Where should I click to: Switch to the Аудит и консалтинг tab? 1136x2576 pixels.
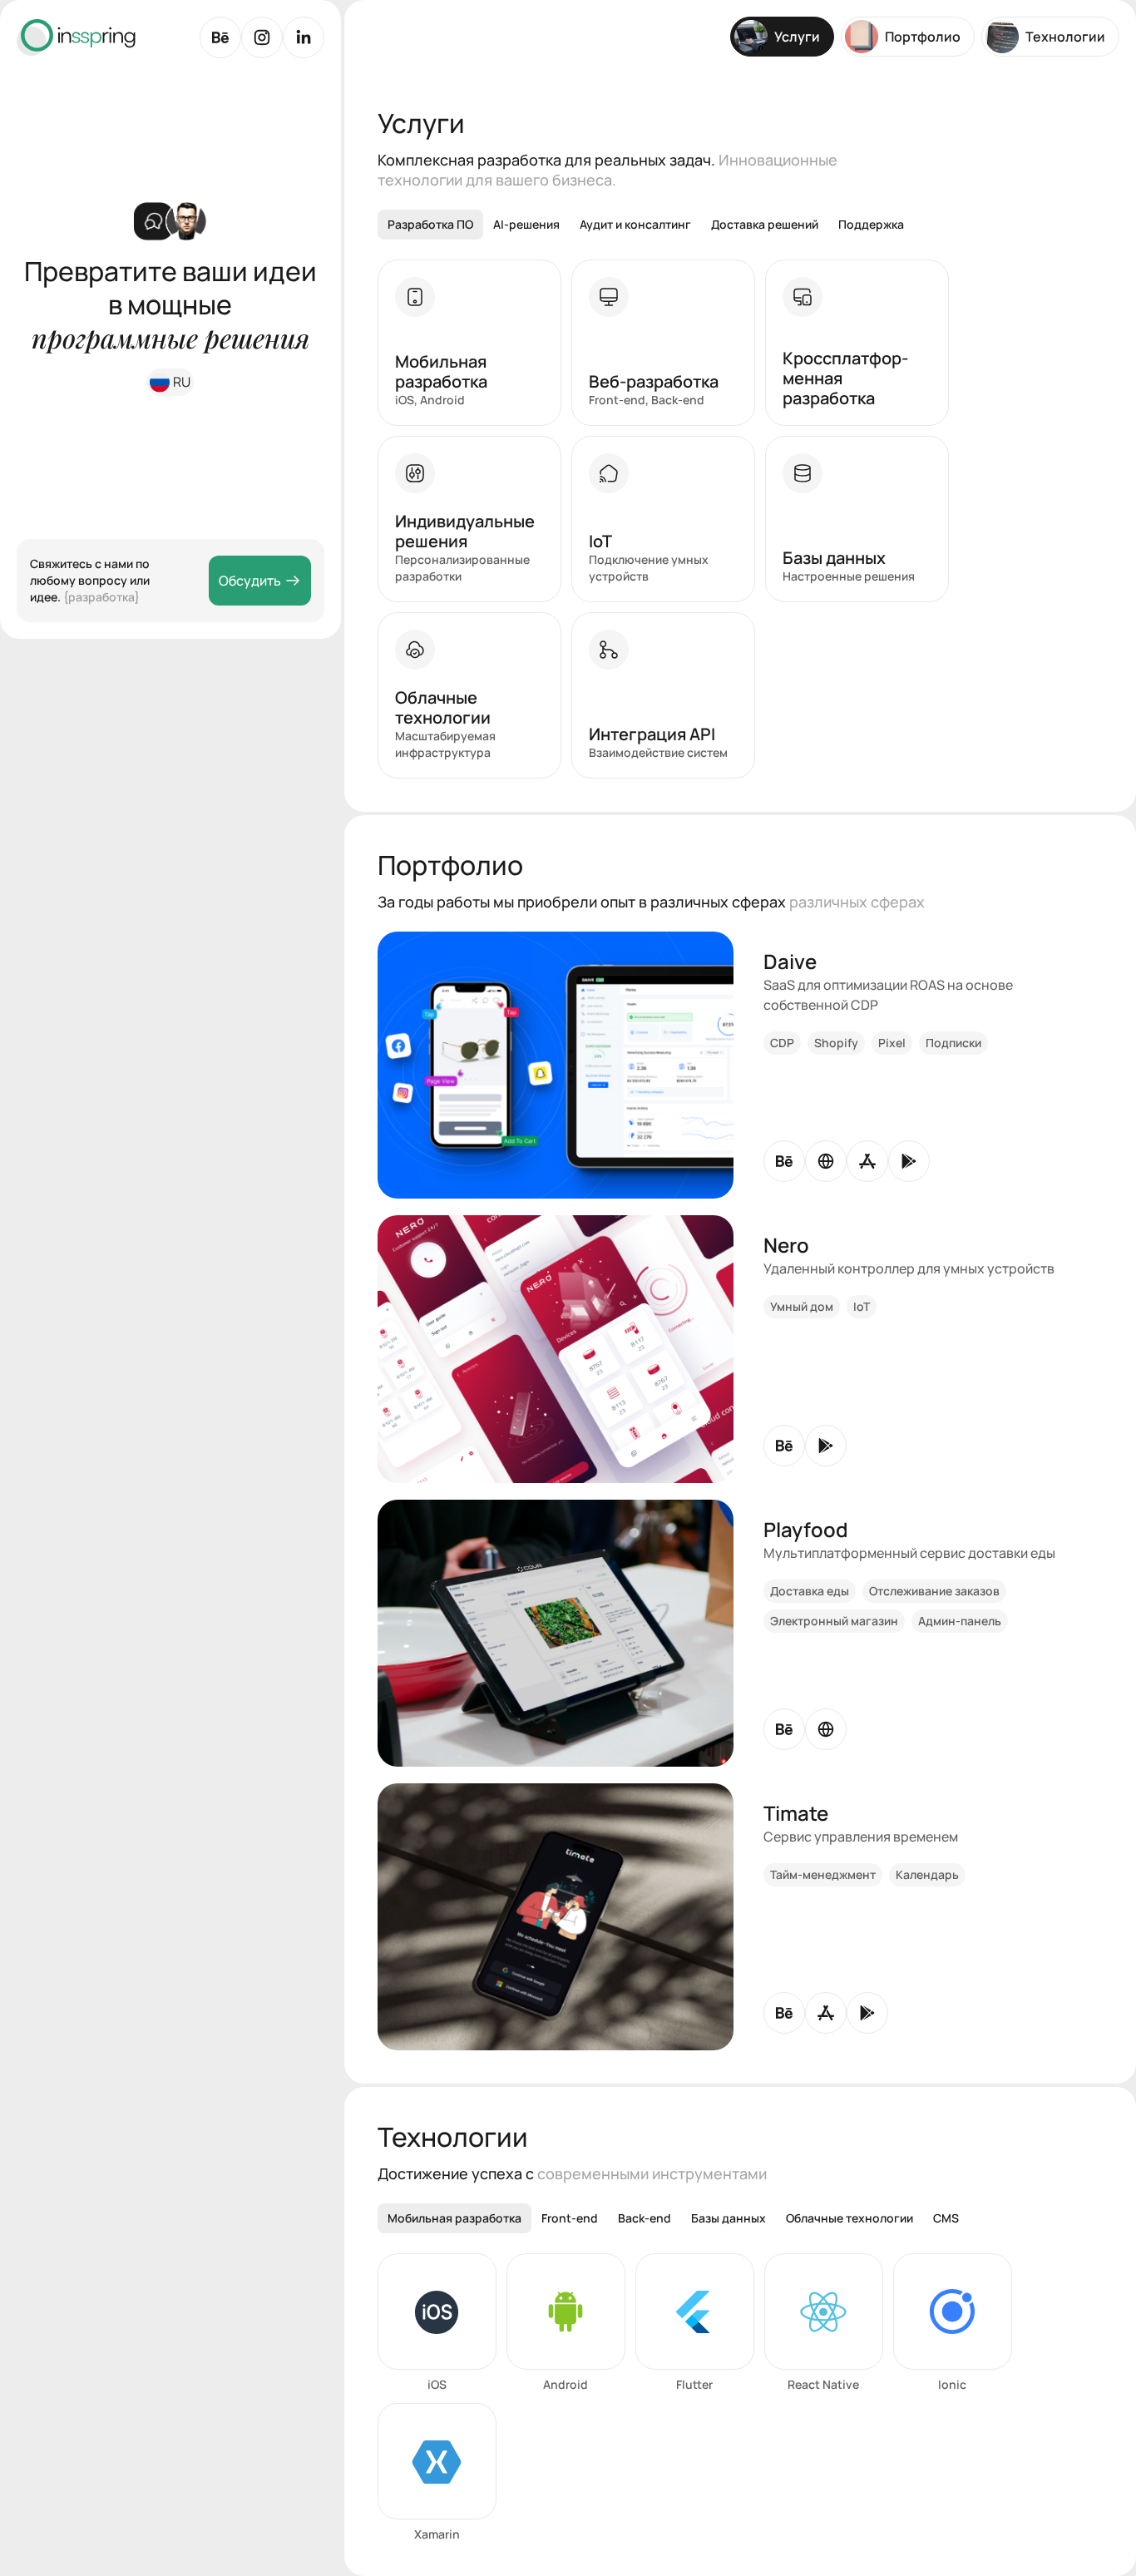coord(635,225)
